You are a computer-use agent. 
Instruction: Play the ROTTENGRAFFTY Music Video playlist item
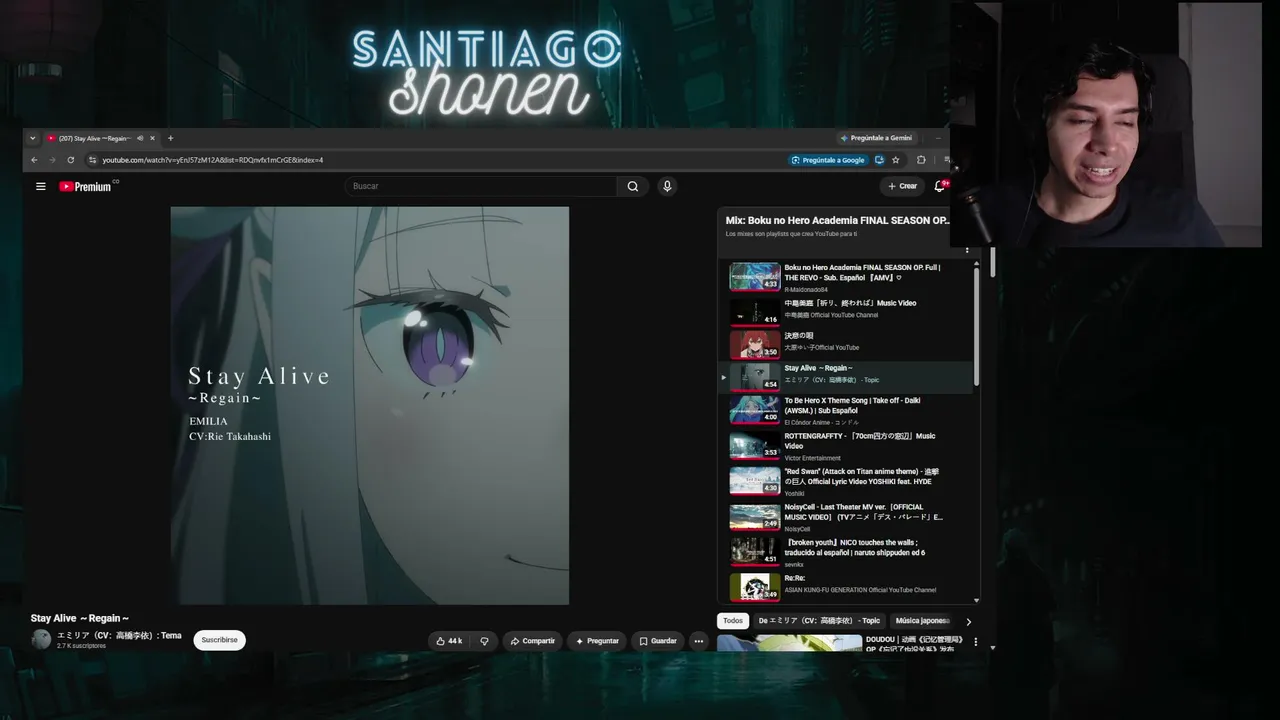(x=848, y=446)
